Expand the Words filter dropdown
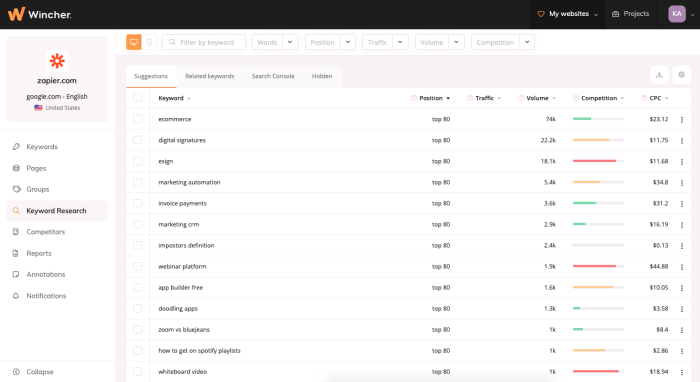The height and width of the screenshot is (382, 700). [x=290, y=42]
